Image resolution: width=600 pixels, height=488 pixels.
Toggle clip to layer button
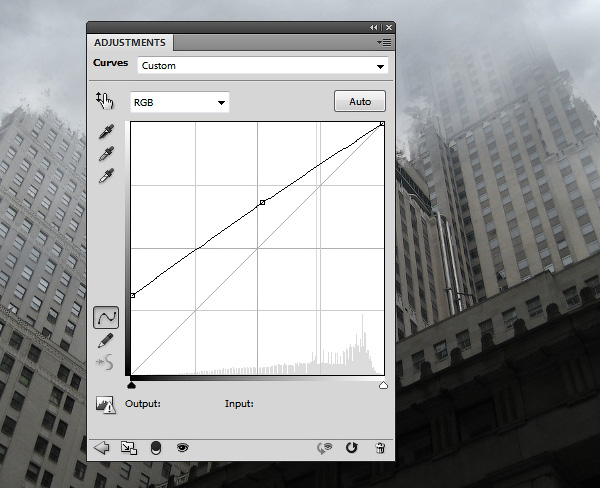[x=156, y=448]
